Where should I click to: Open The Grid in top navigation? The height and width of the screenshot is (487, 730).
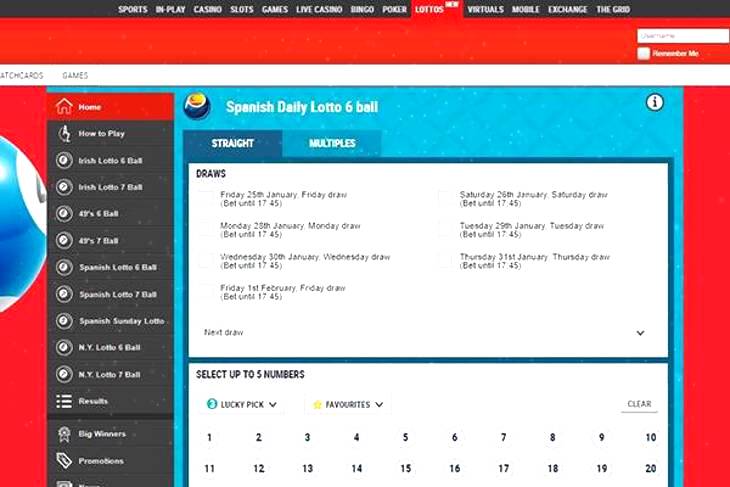click(613, 9)
